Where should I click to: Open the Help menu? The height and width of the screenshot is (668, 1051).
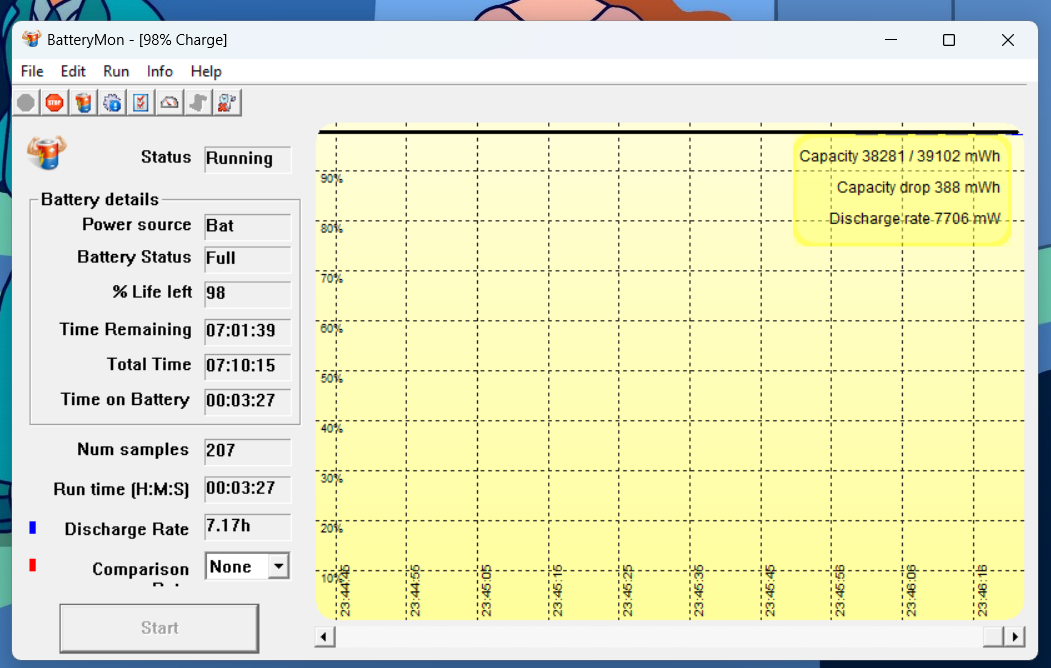206,71
